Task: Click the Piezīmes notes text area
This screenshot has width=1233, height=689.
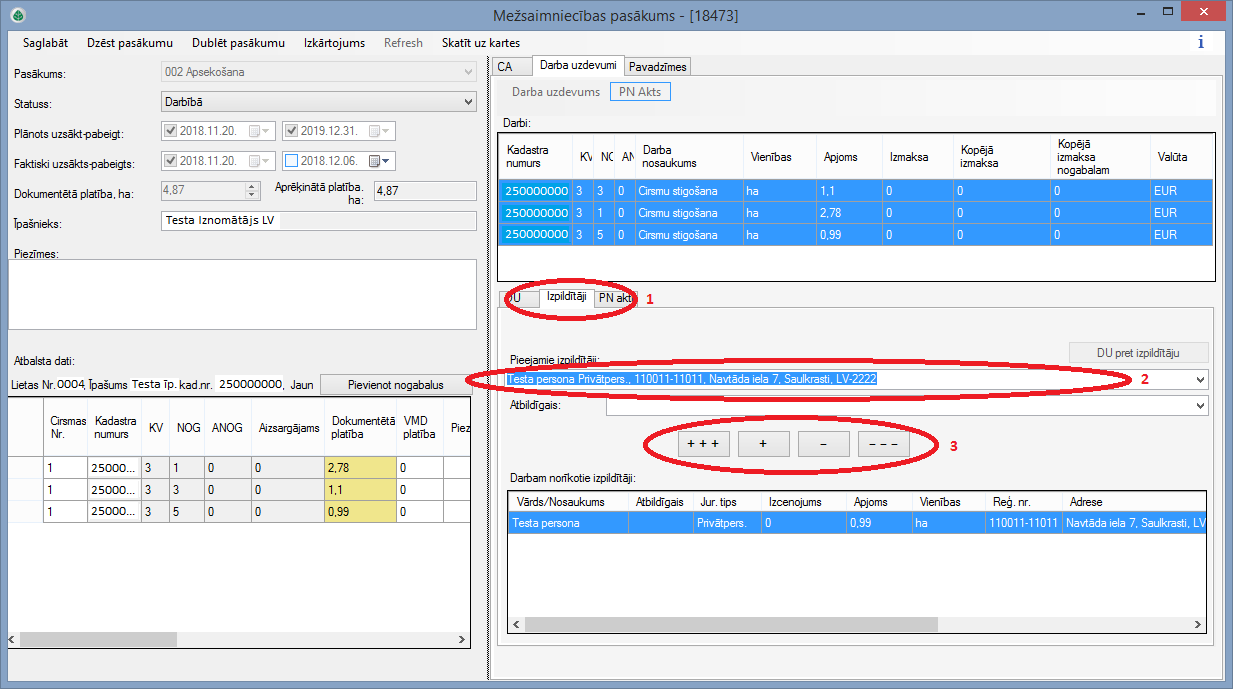Action: tap(242, 295)
